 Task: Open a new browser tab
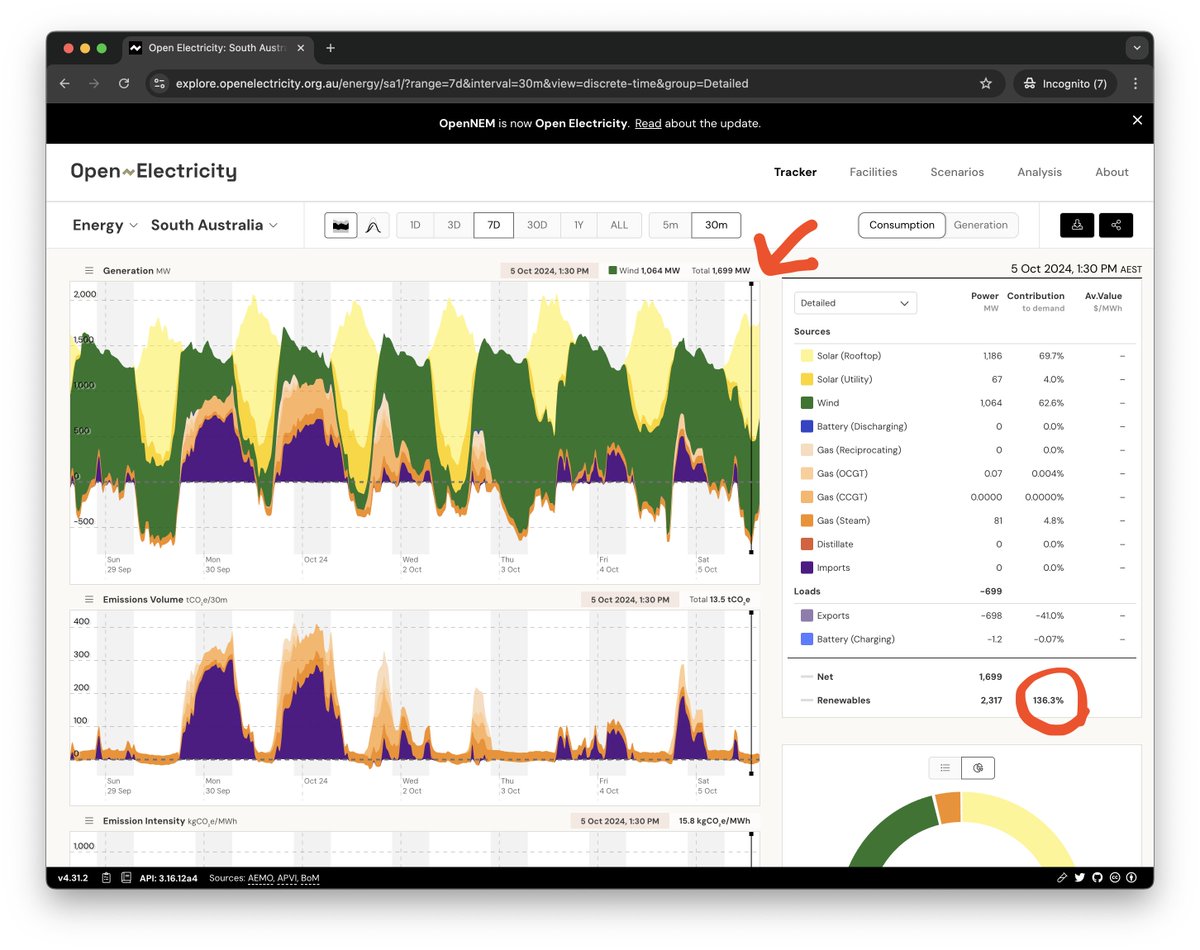click(x=331, y=48)
